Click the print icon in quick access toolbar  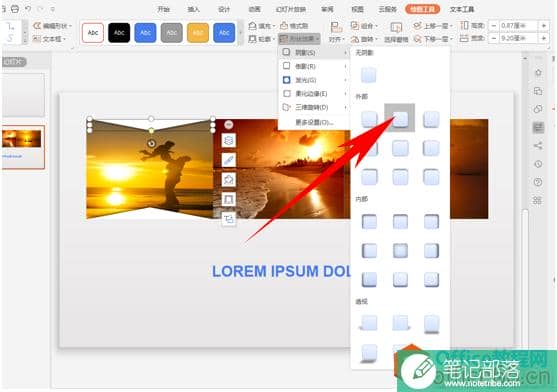click(15, 9)
